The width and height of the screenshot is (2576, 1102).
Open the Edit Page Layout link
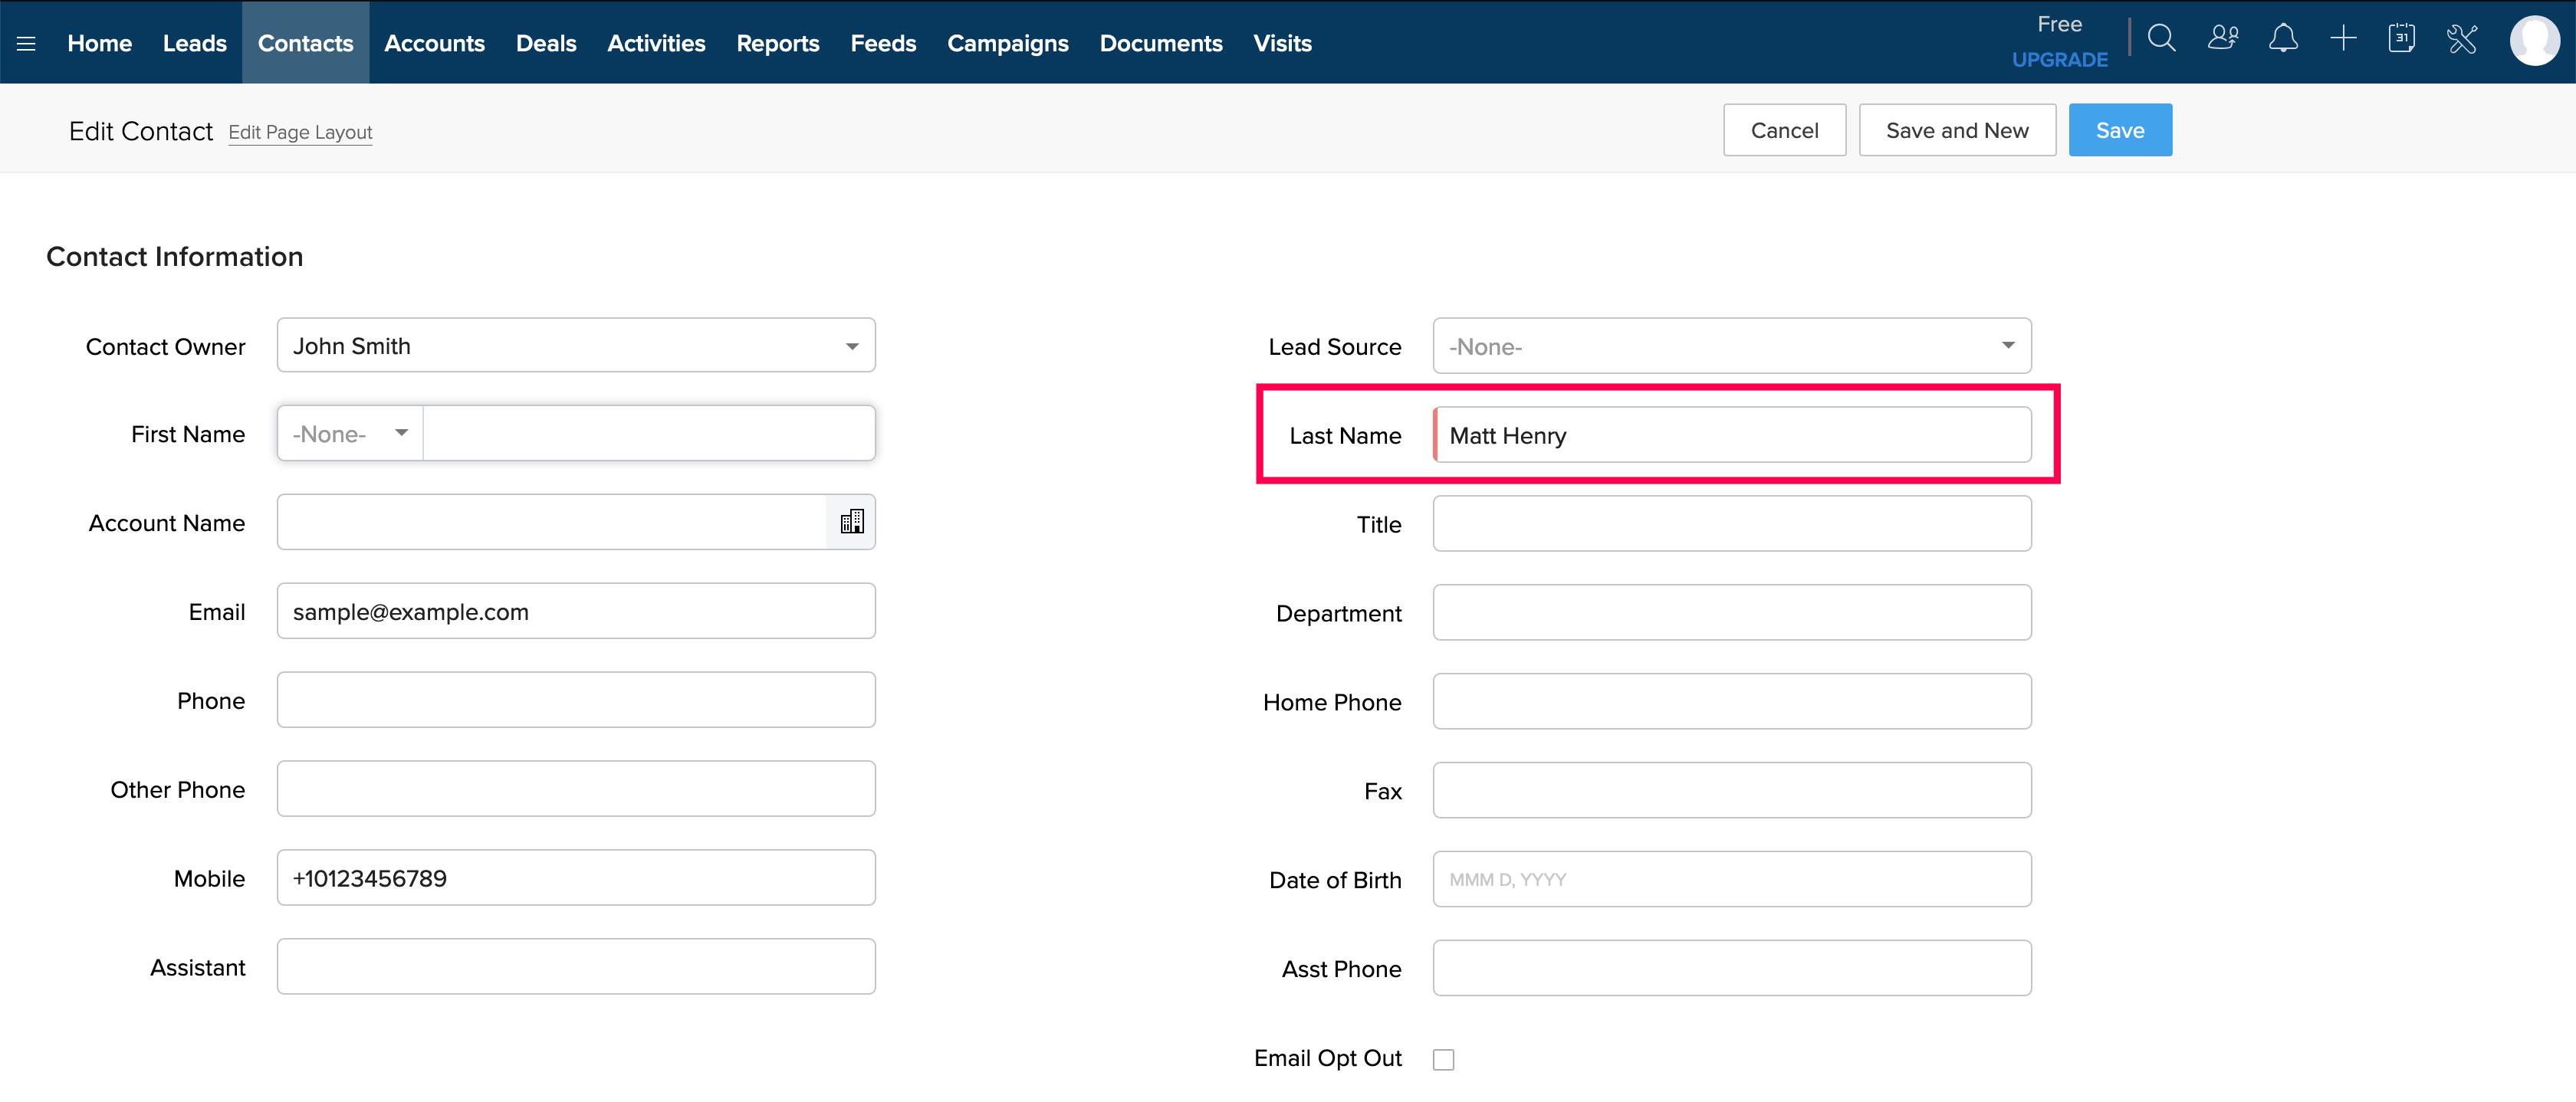coord(300,132)
